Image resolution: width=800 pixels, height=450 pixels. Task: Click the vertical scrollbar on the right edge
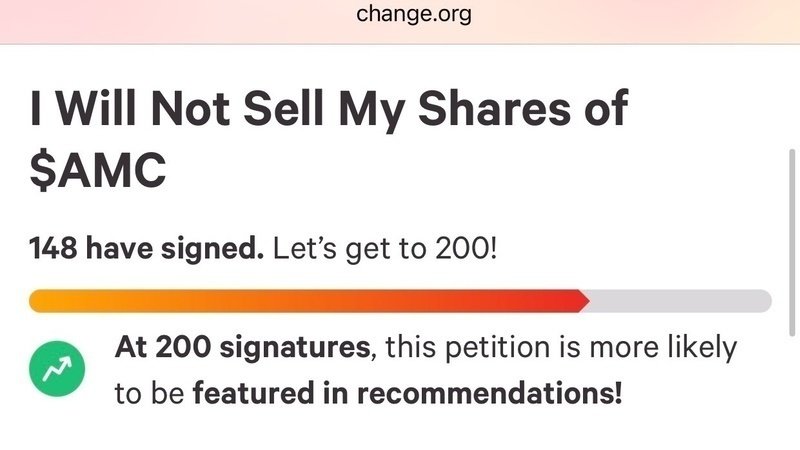(792, 240)
